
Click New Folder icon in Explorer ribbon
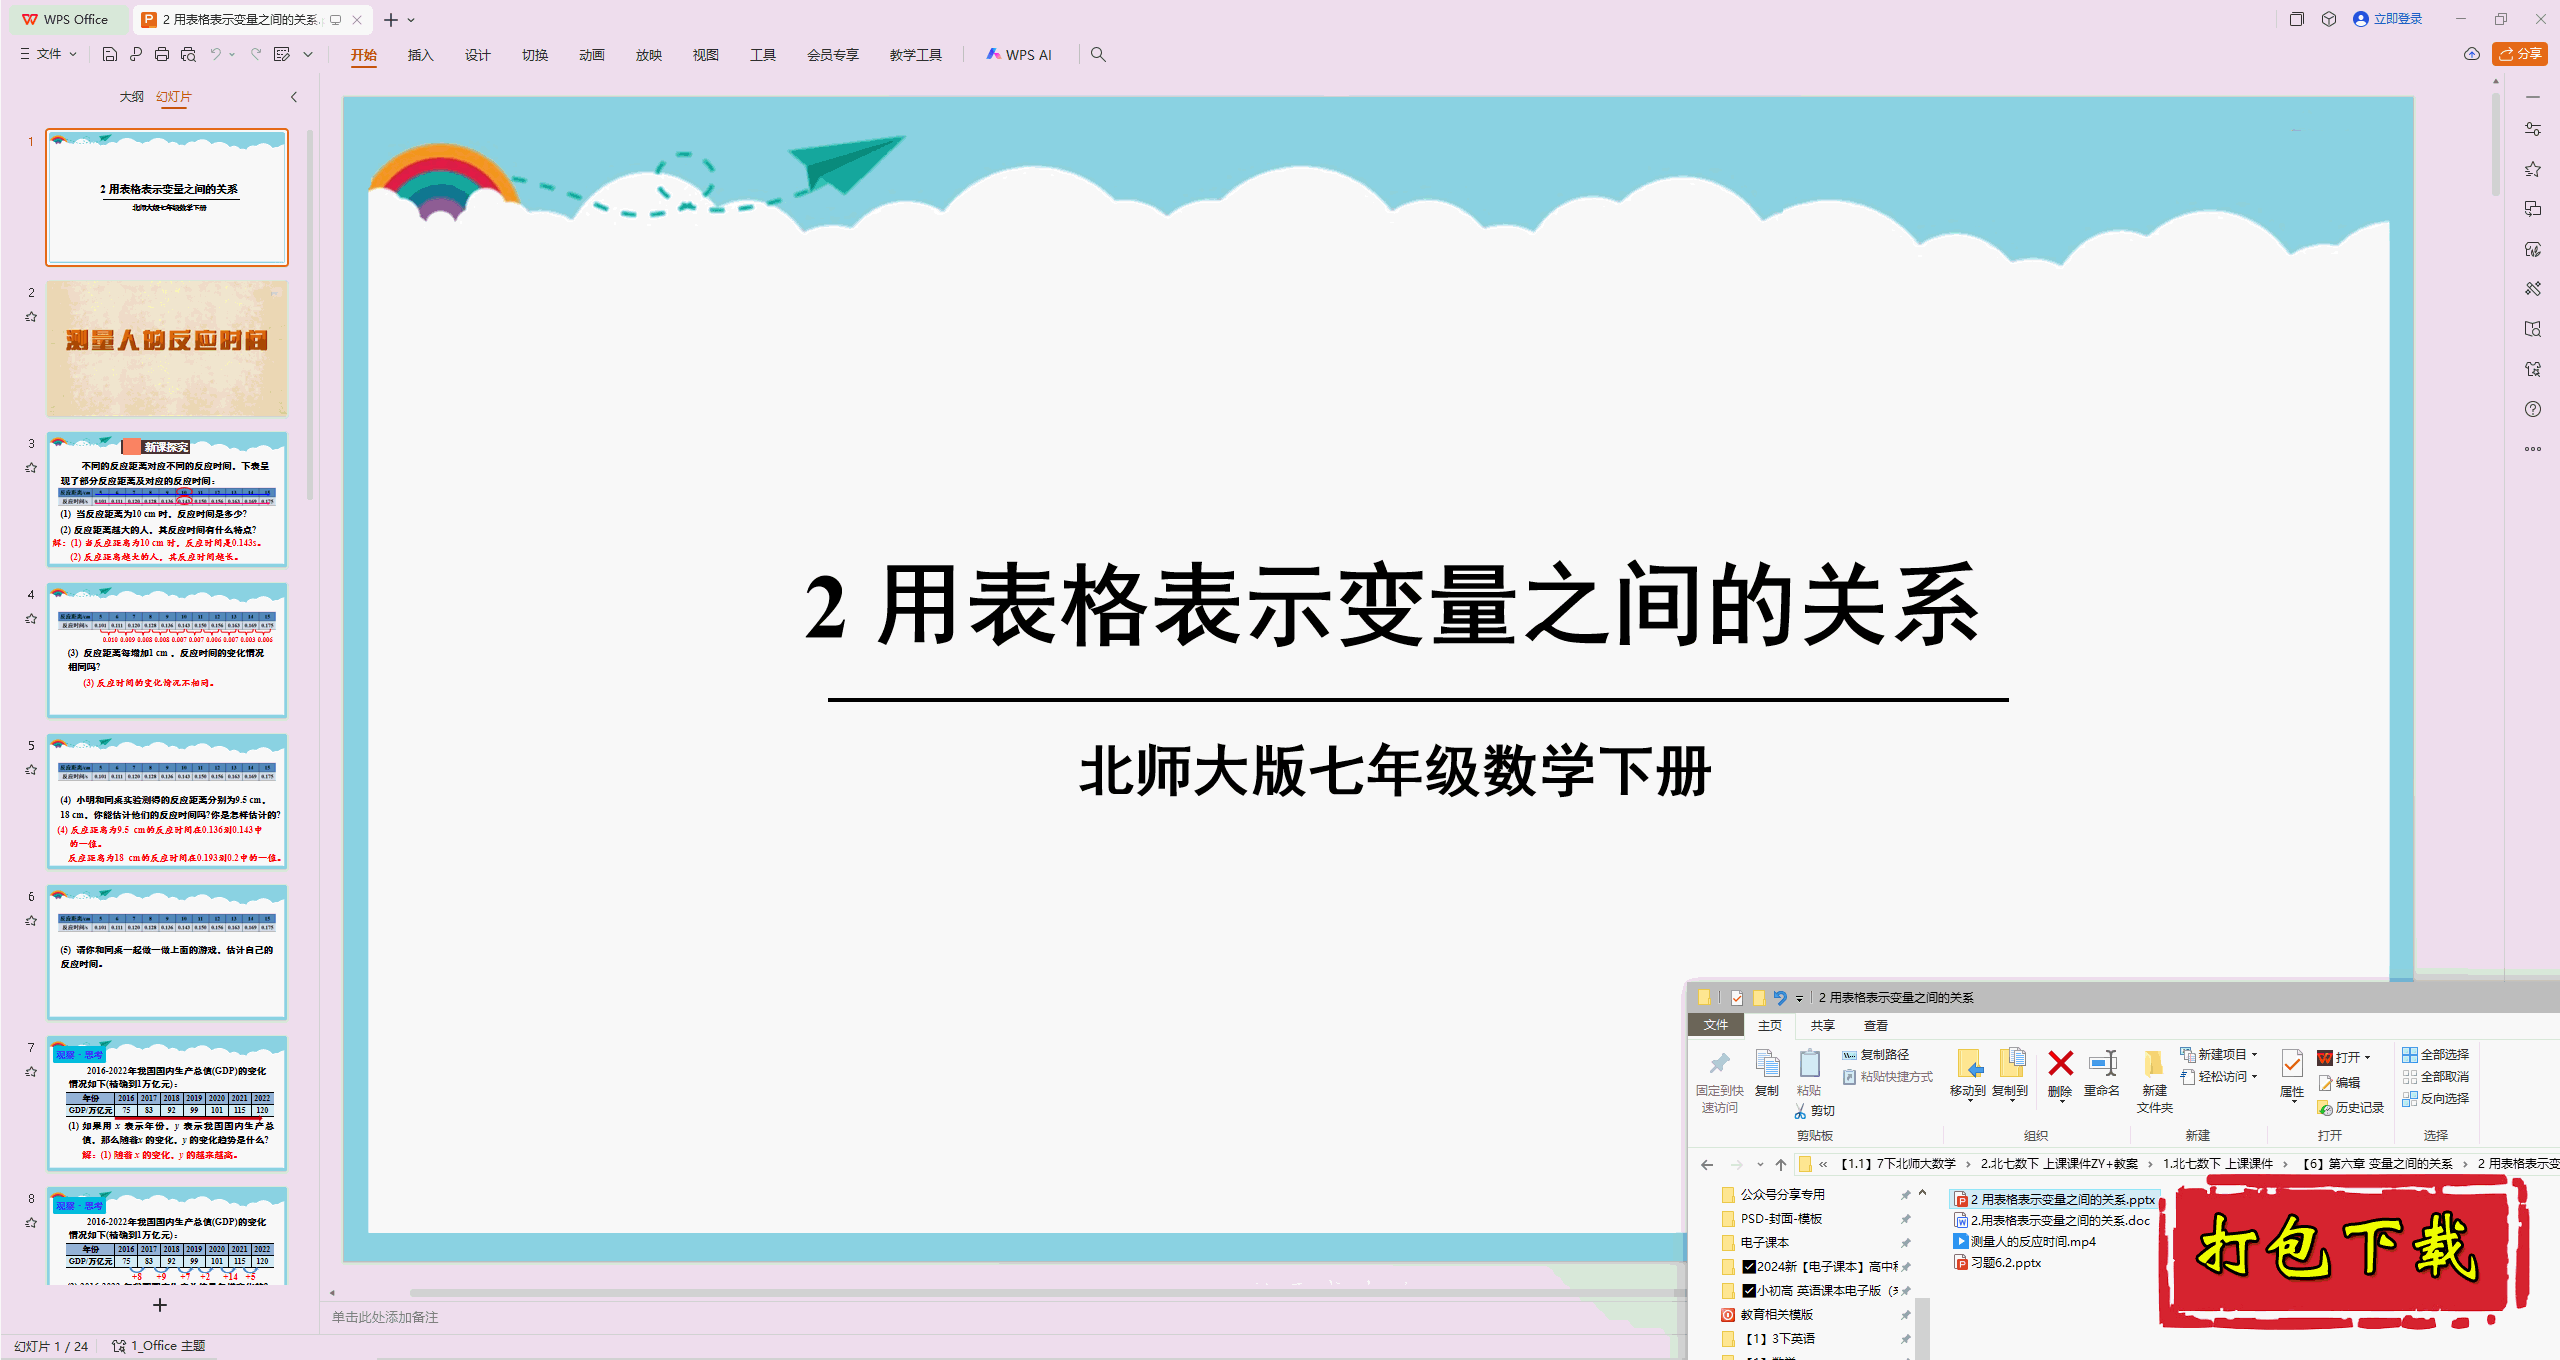point(2155,1081)
